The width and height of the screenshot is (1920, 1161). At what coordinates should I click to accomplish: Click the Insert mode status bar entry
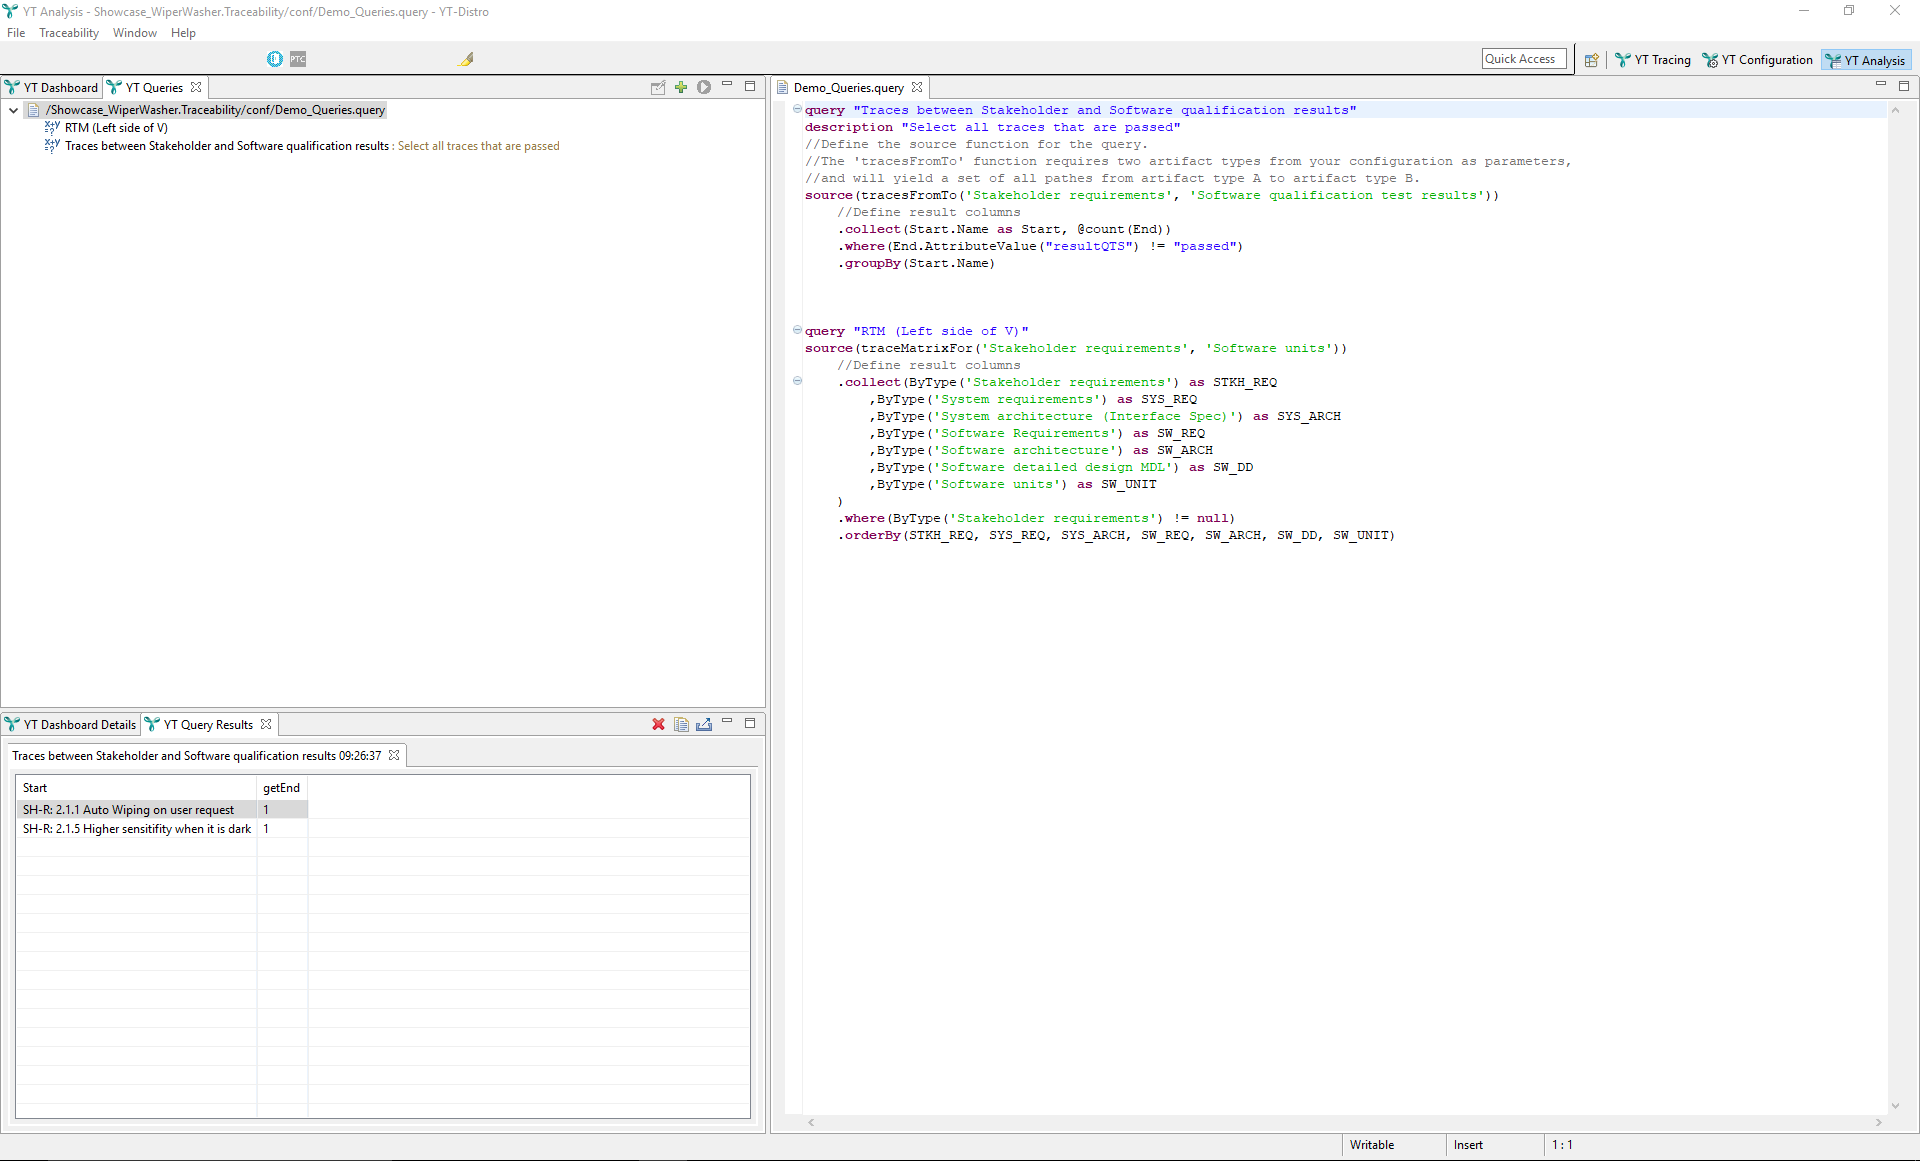pos(1468,1145)
